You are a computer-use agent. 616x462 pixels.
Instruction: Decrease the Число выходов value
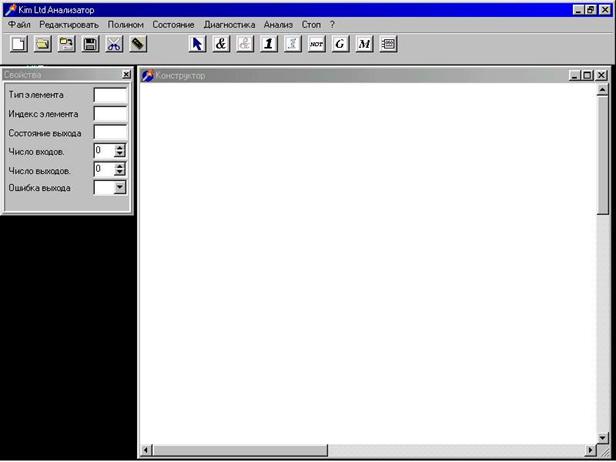tap(120, 173)
